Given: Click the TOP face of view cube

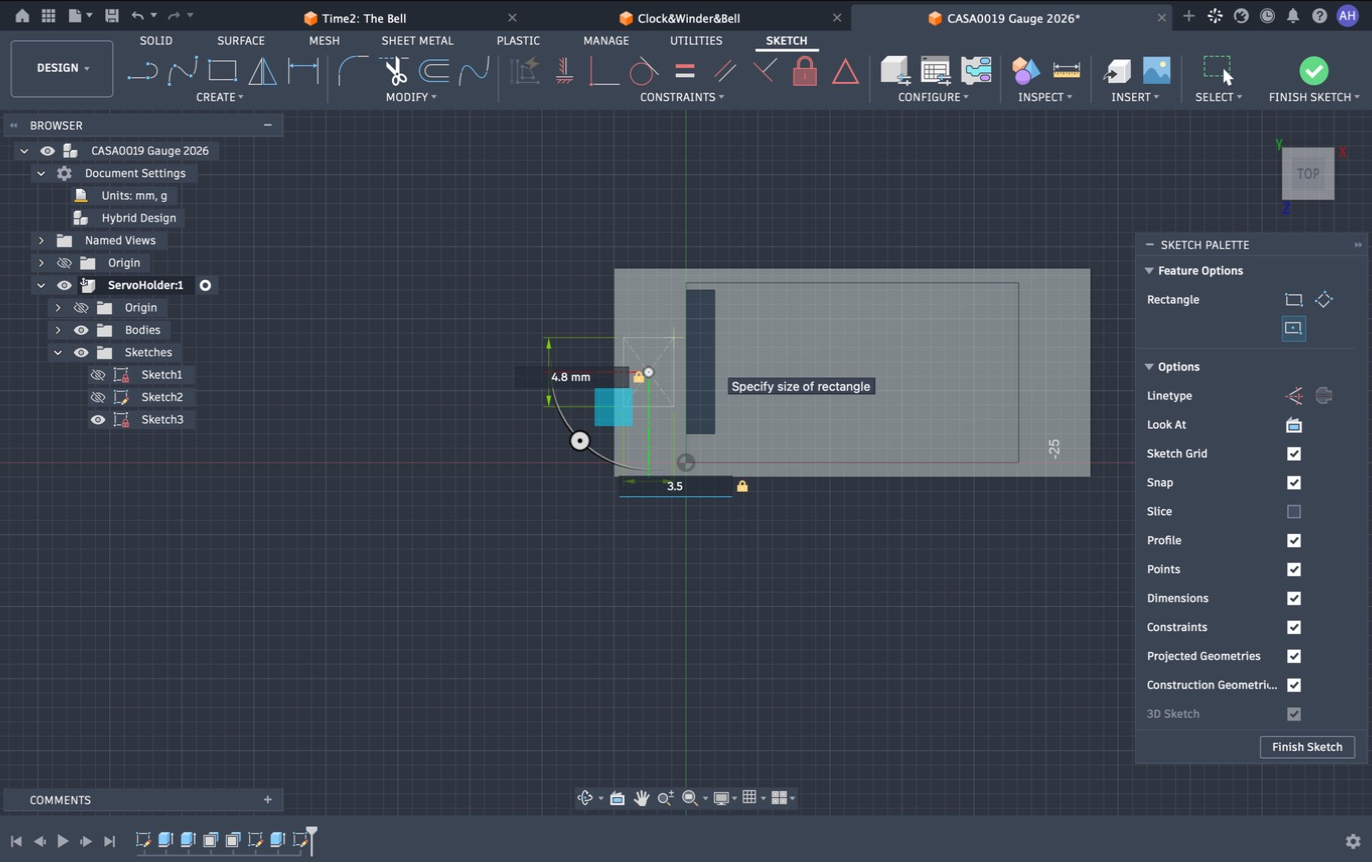Looking at the screenshot, I should pyautogui.click(x=1308, y=173).
